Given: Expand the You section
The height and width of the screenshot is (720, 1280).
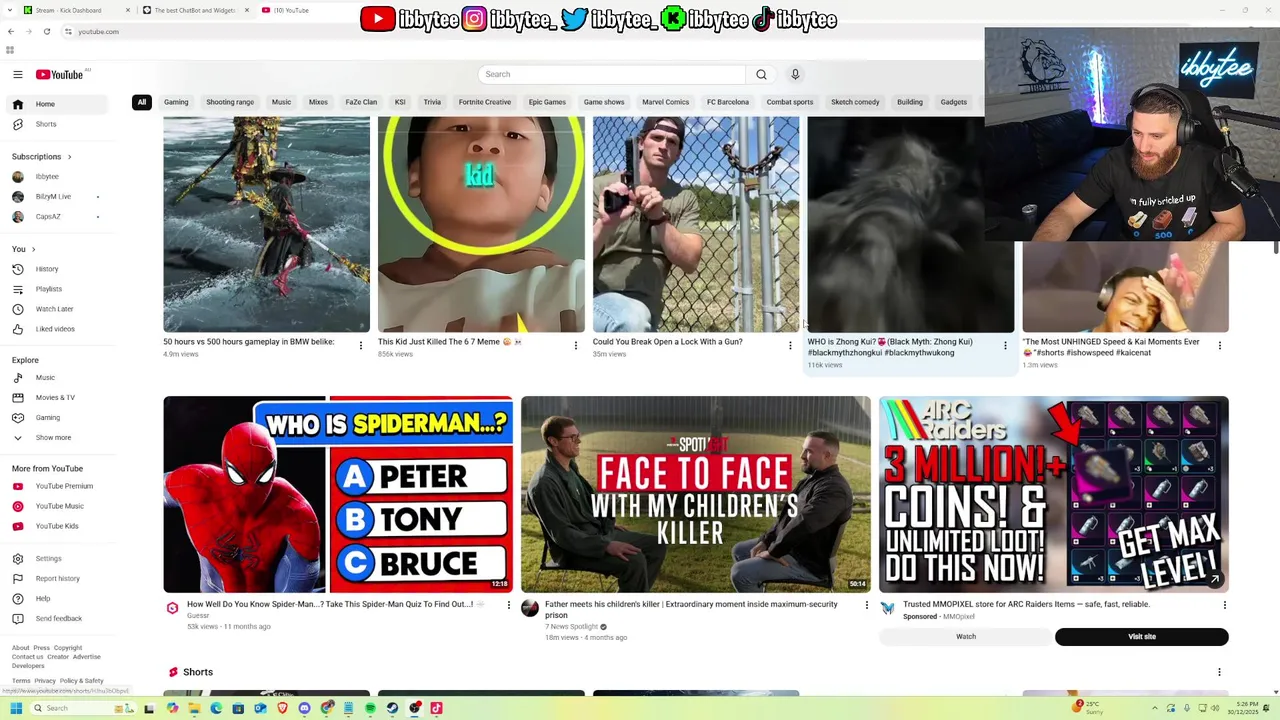Looking at the screenshot, I should click(x=24, y=249).
